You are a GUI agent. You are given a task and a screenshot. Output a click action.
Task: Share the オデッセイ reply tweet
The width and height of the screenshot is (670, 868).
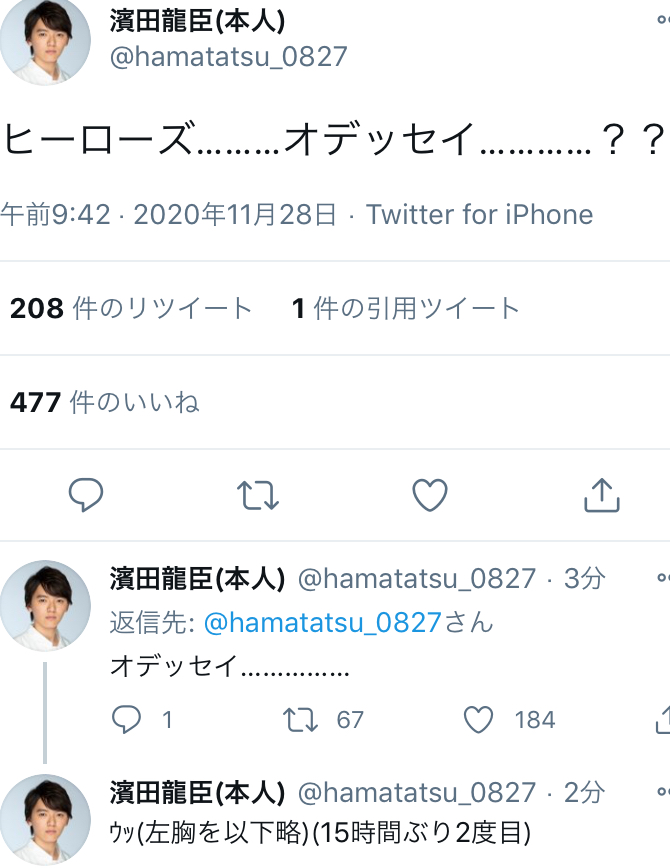tap(662, 720)
